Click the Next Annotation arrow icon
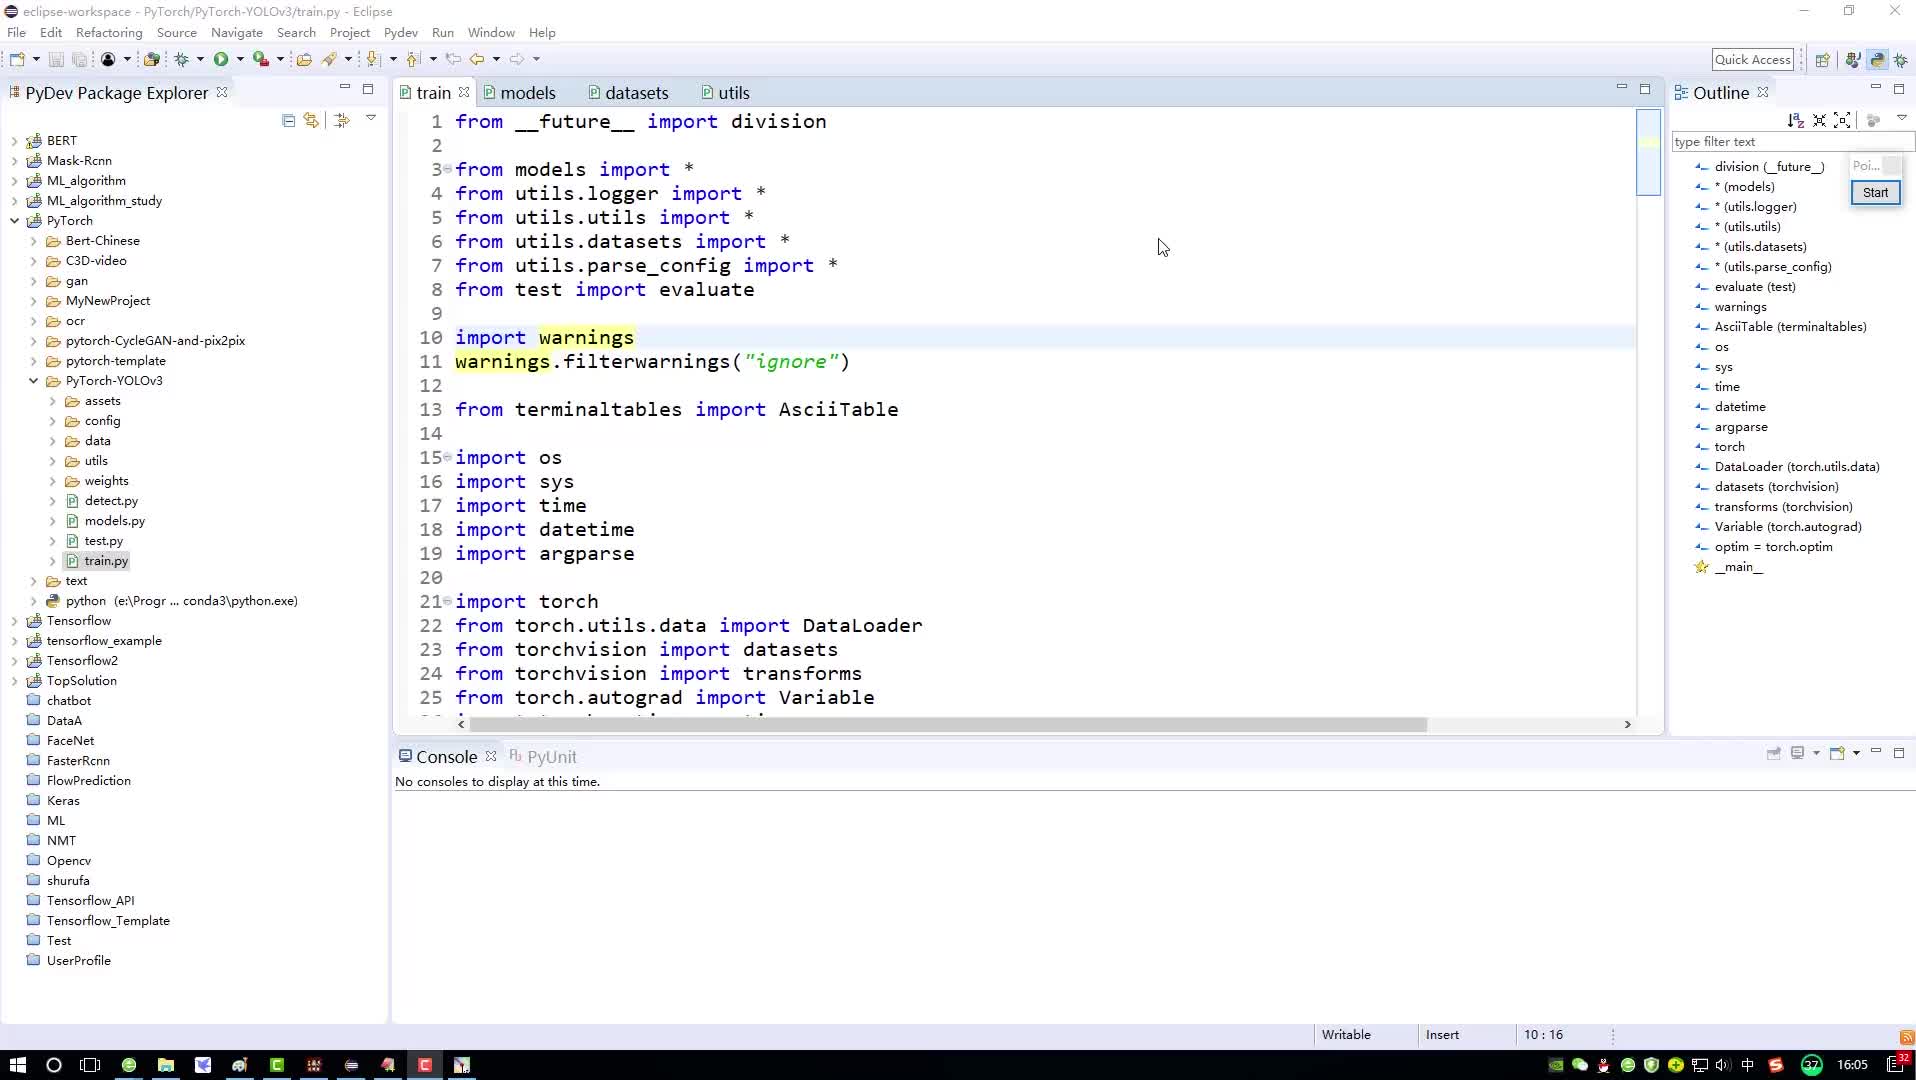 (x=373, y=59)
